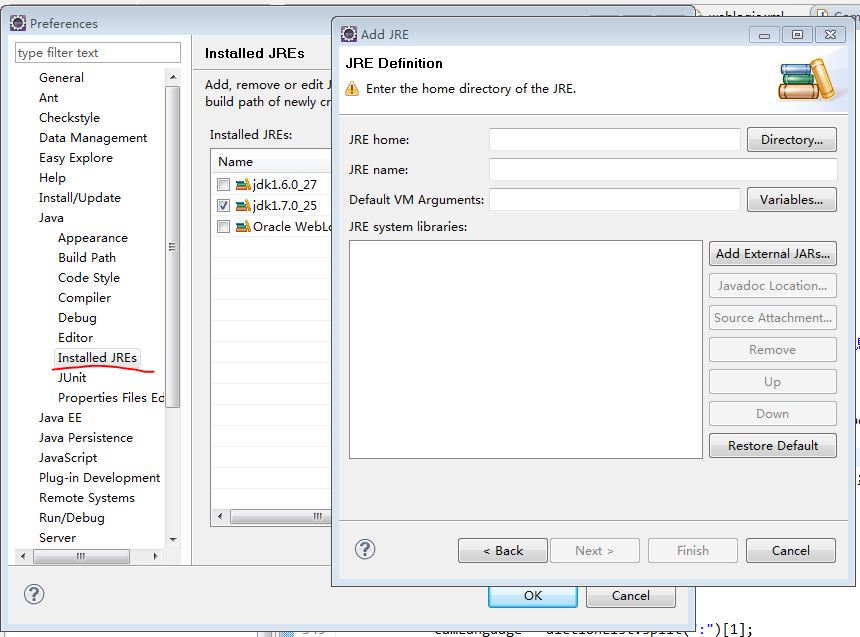Cancel the Preferences window
The image size is (860, 637).
[631, 596]
